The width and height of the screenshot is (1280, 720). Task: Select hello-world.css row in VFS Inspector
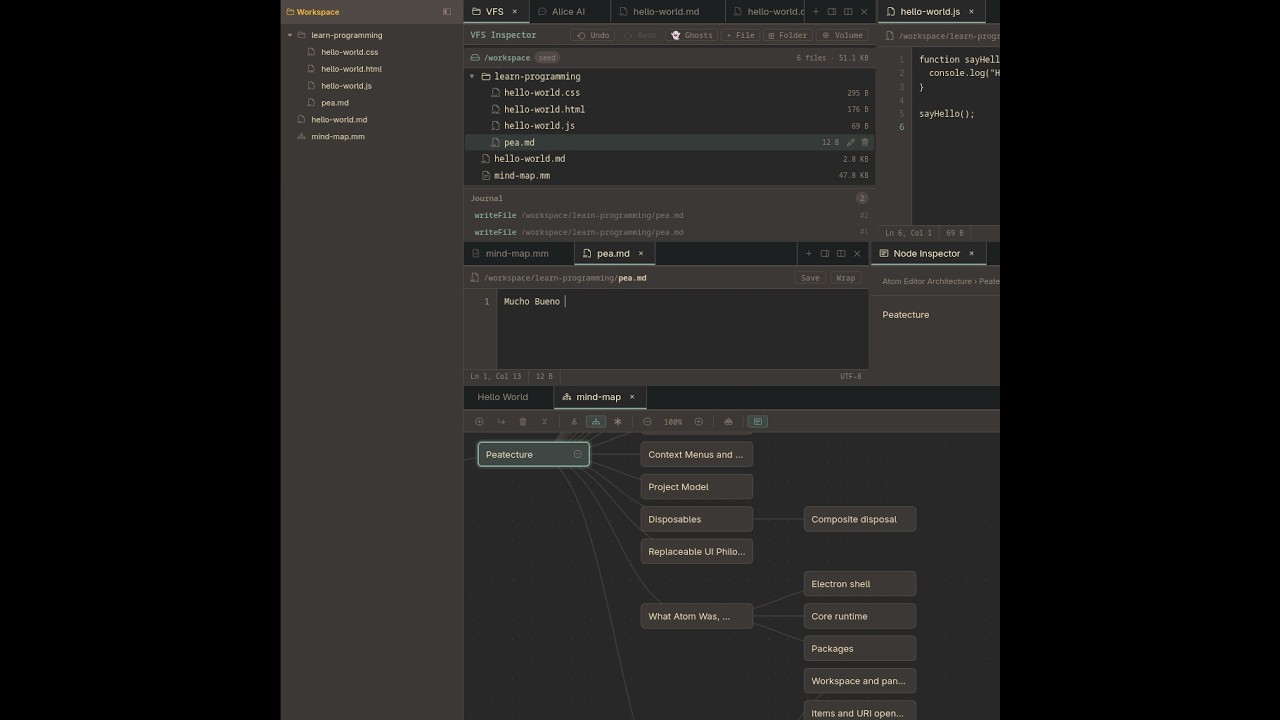pyautogui.click(x=670, y=93)
